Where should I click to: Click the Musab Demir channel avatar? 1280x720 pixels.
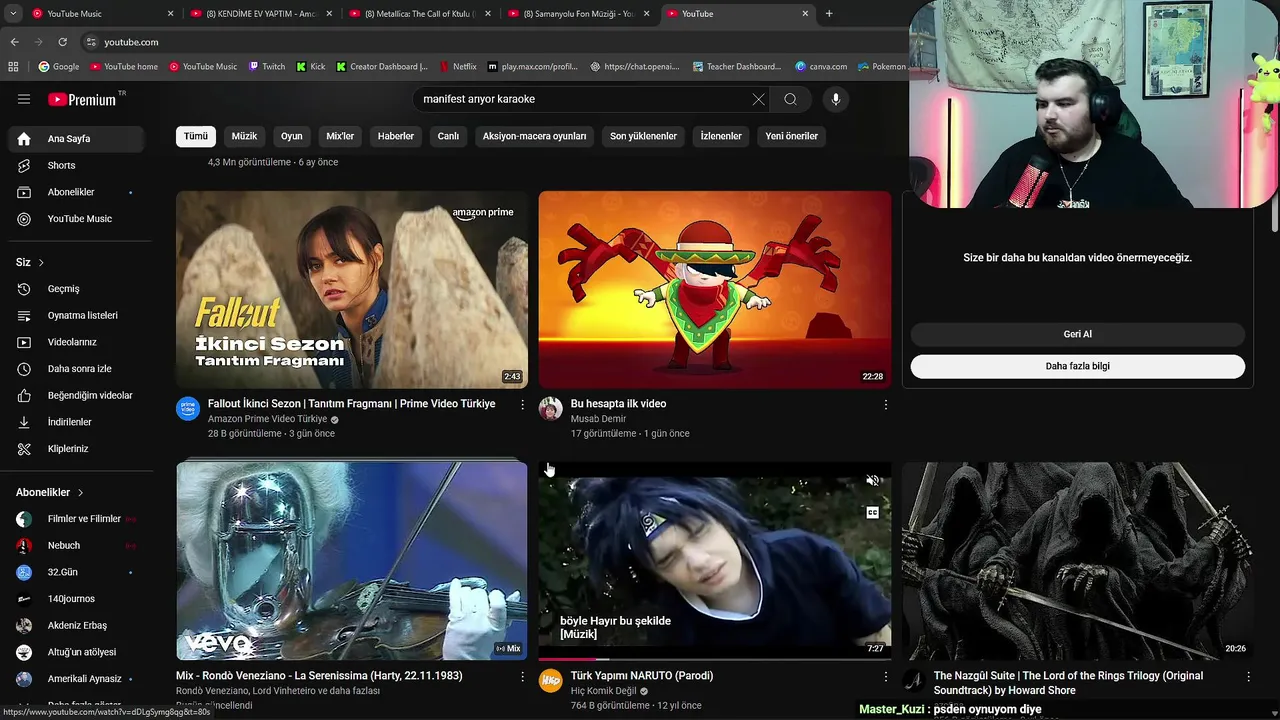click(x=551, y=408)
